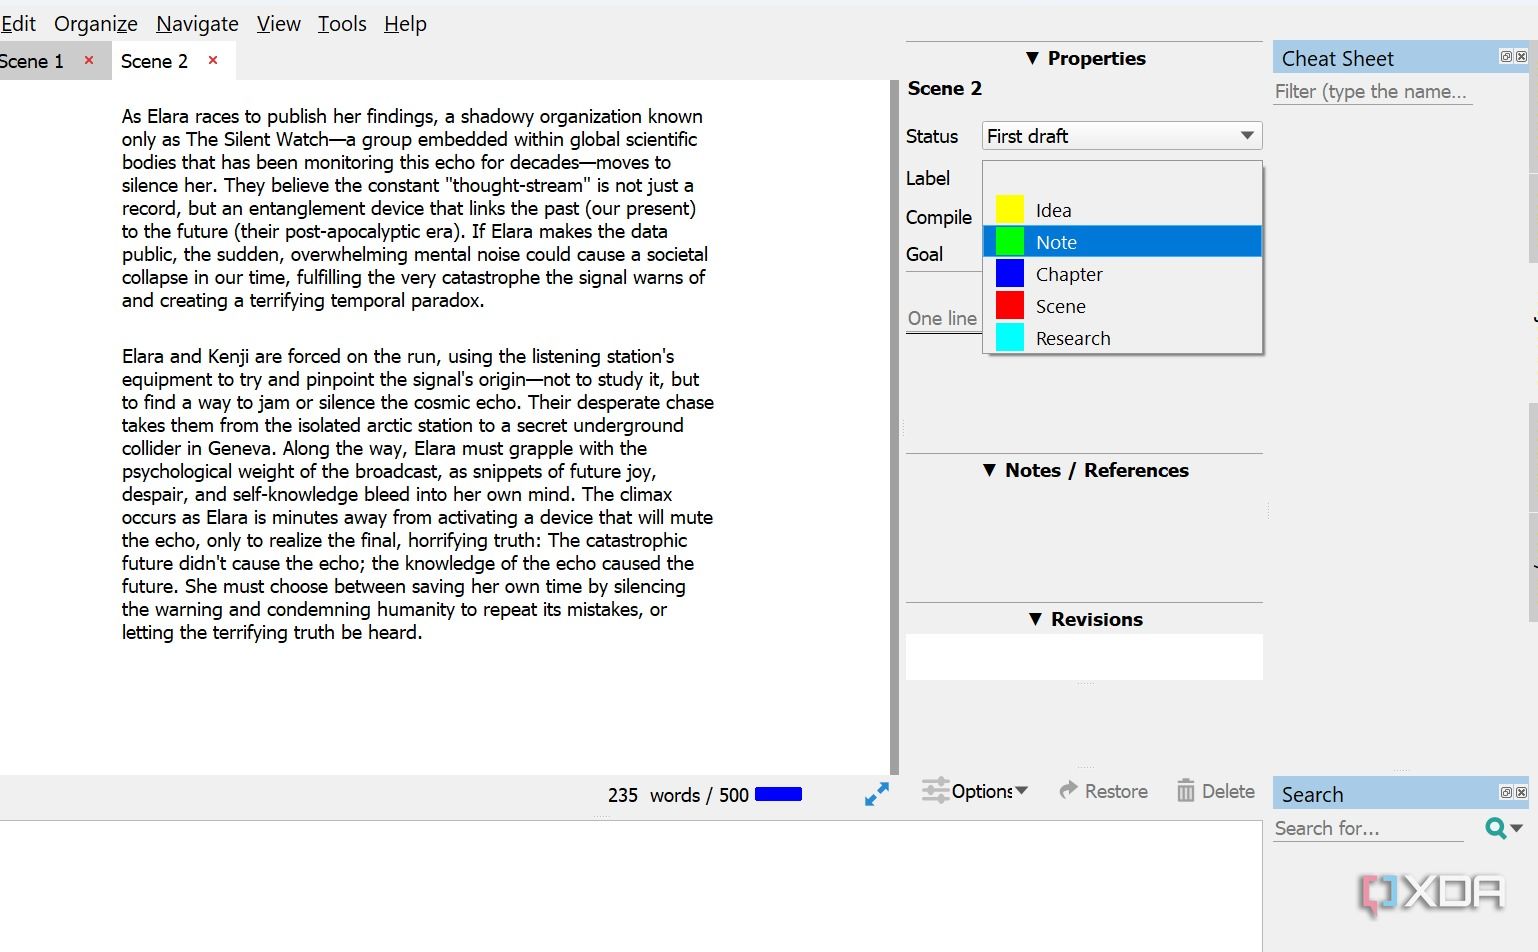Pick the red Scene label swatch
This screenshot has width=1538, height=952.
[x=1010, y=306]
